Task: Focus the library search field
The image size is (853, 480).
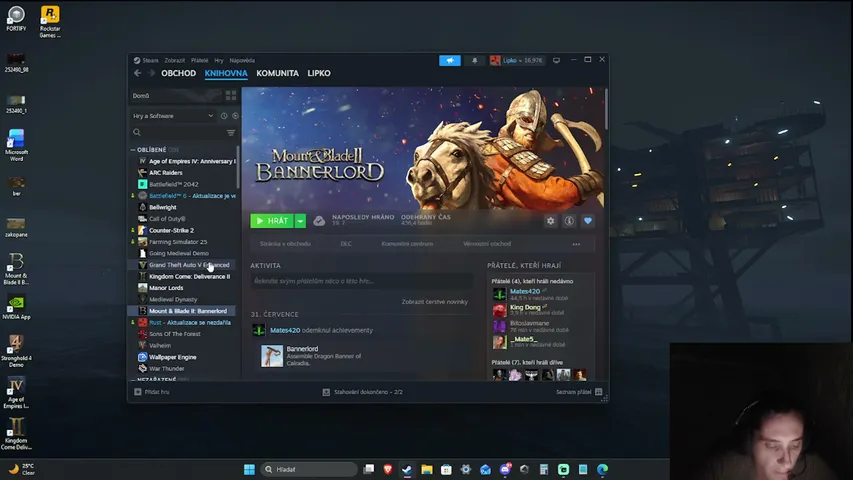Action: point(183,132)
